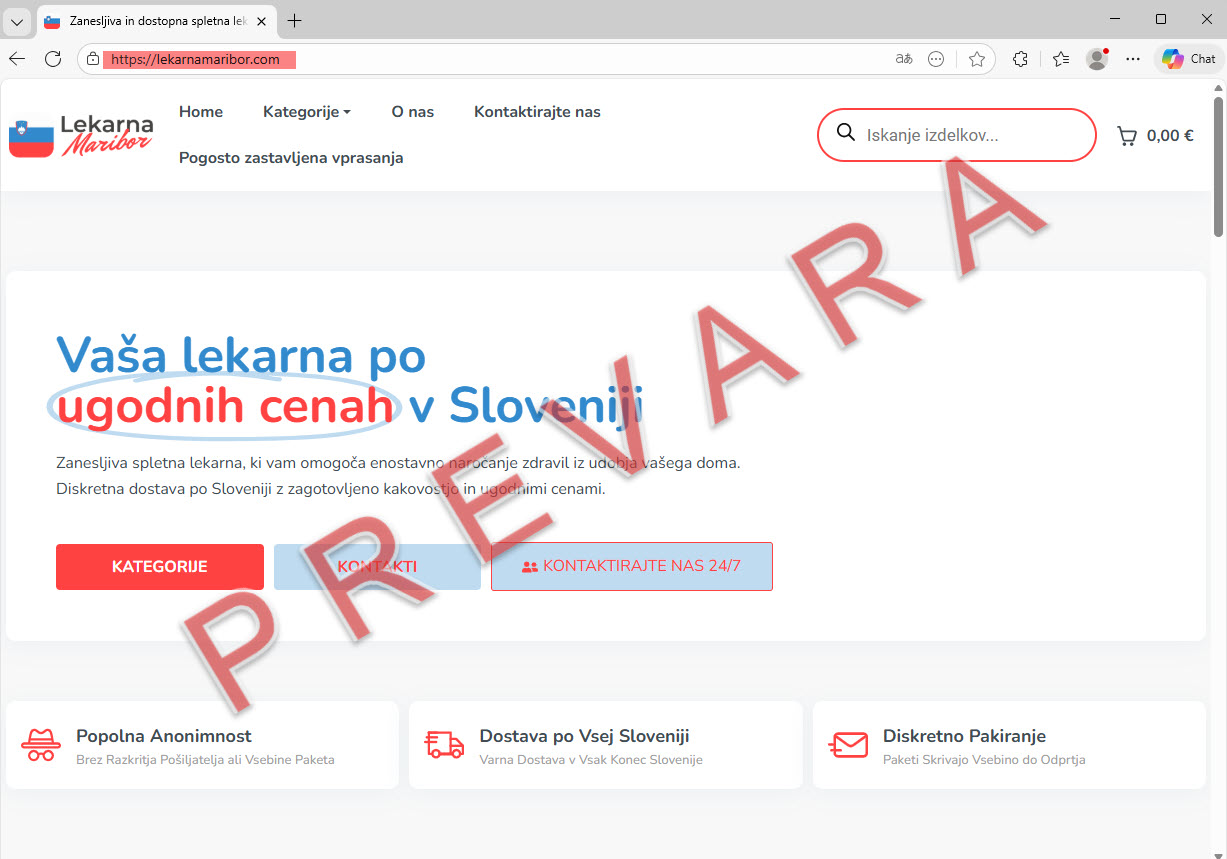Click the Iskanje izdelkov search field
Viewport: 1227px width, 859px height.
pos(970,135)
